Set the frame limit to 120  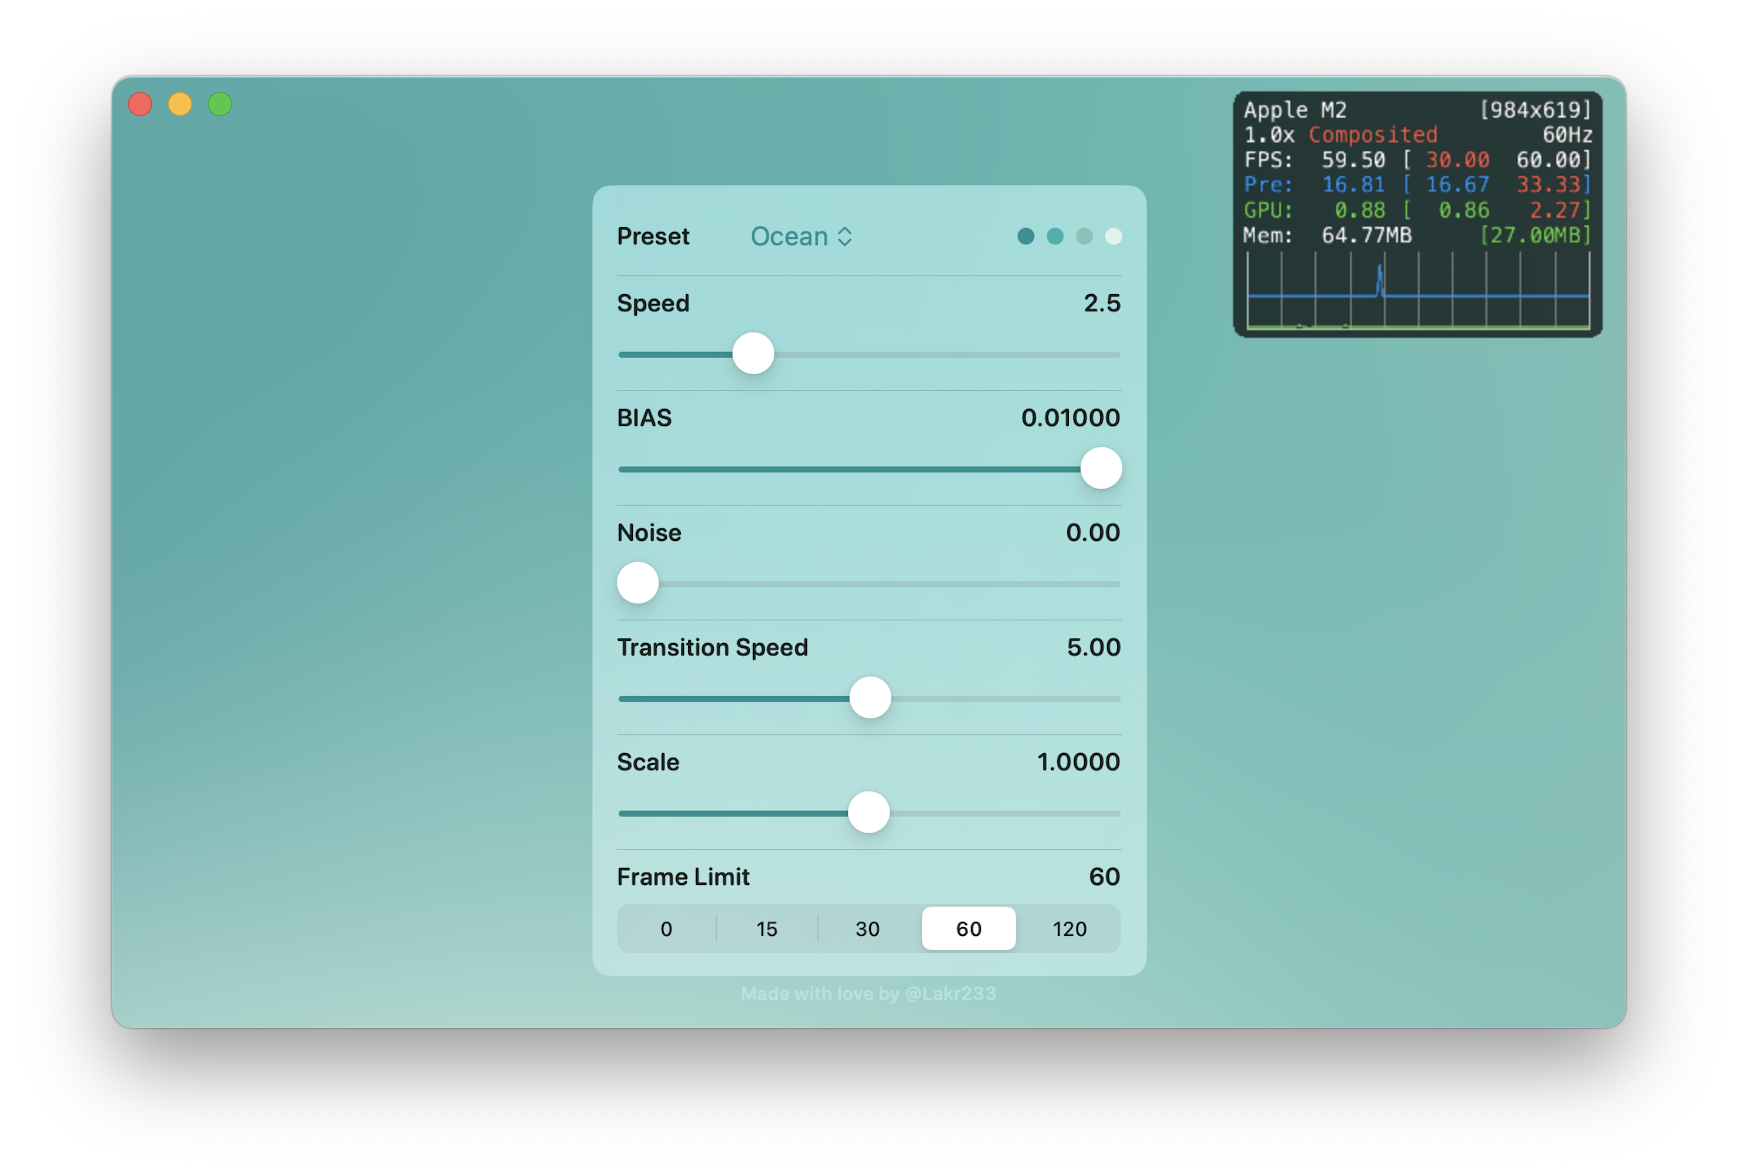pos(1070,929)
